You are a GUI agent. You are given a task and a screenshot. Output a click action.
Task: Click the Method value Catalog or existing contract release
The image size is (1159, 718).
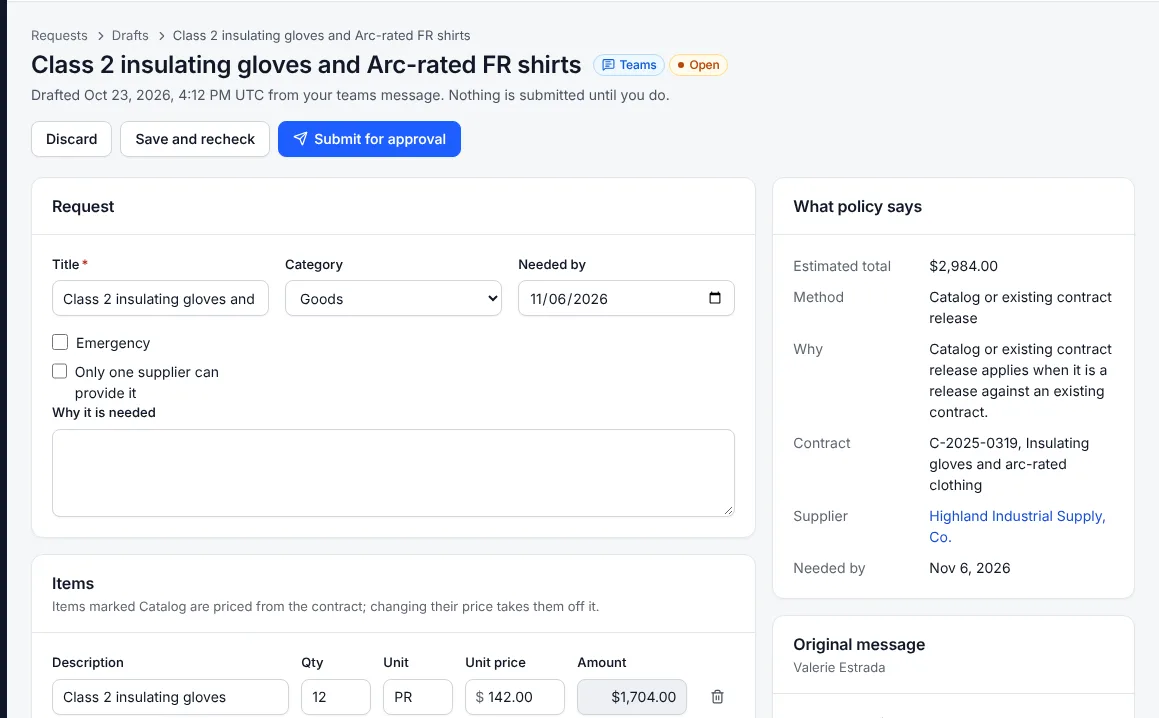(1020, 308)
